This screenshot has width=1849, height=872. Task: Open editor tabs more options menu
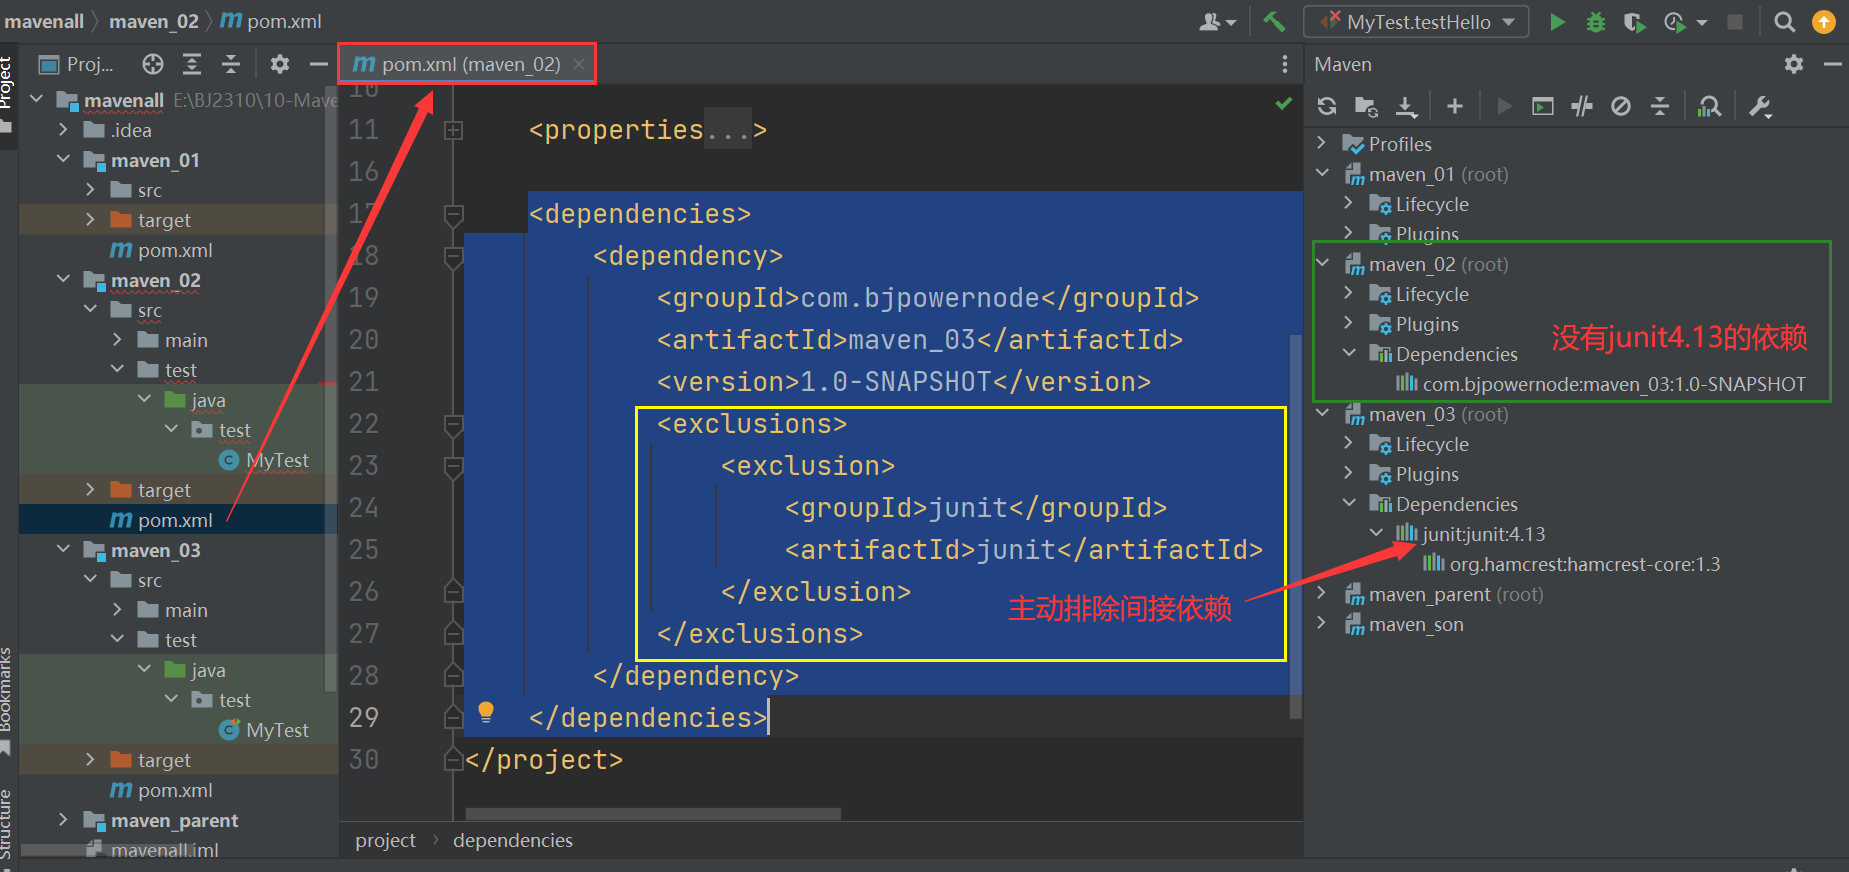pos(1285,64)
